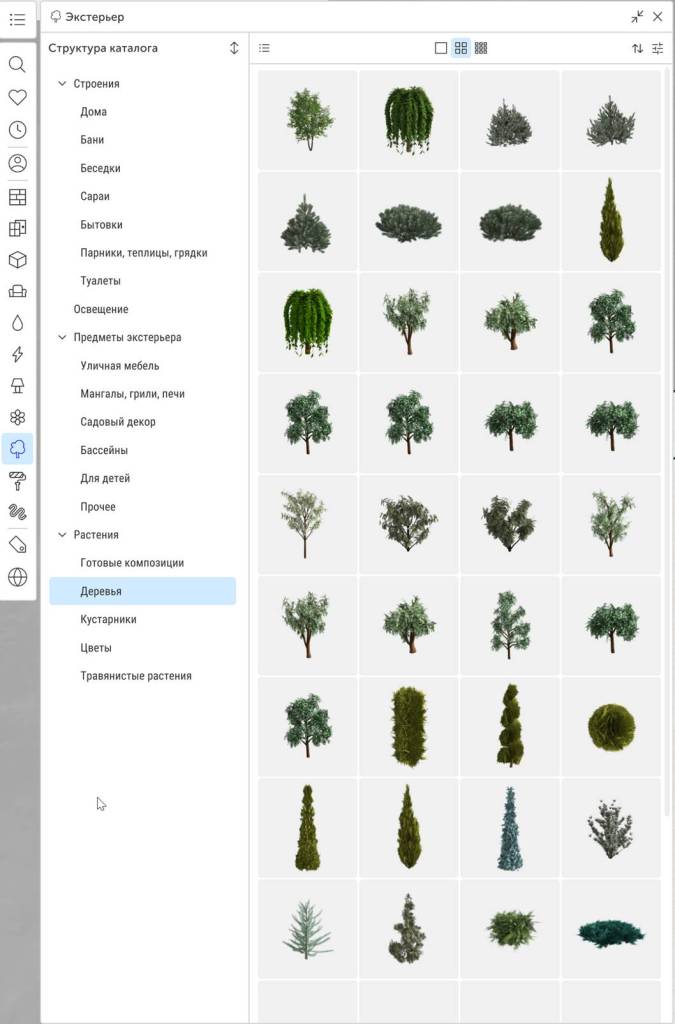Open recent items clock icon
Screen dimensions: 675x1024
(17, 130)
